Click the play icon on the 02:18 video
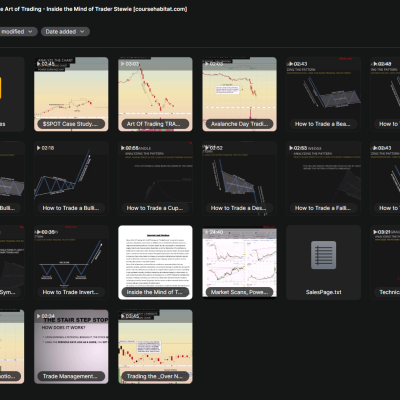This screenshot has width=400, height=400. click(39, 148)
